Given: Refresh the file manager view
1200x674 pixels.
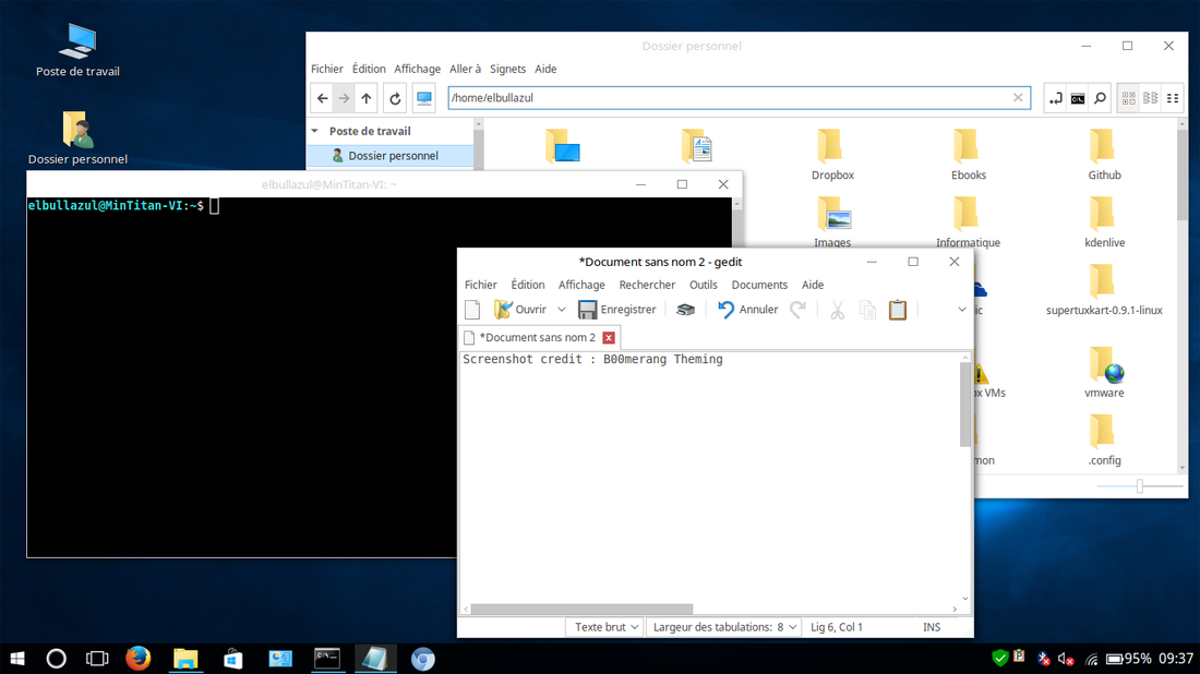Looking at the screenshot, I should pos(393,98).
